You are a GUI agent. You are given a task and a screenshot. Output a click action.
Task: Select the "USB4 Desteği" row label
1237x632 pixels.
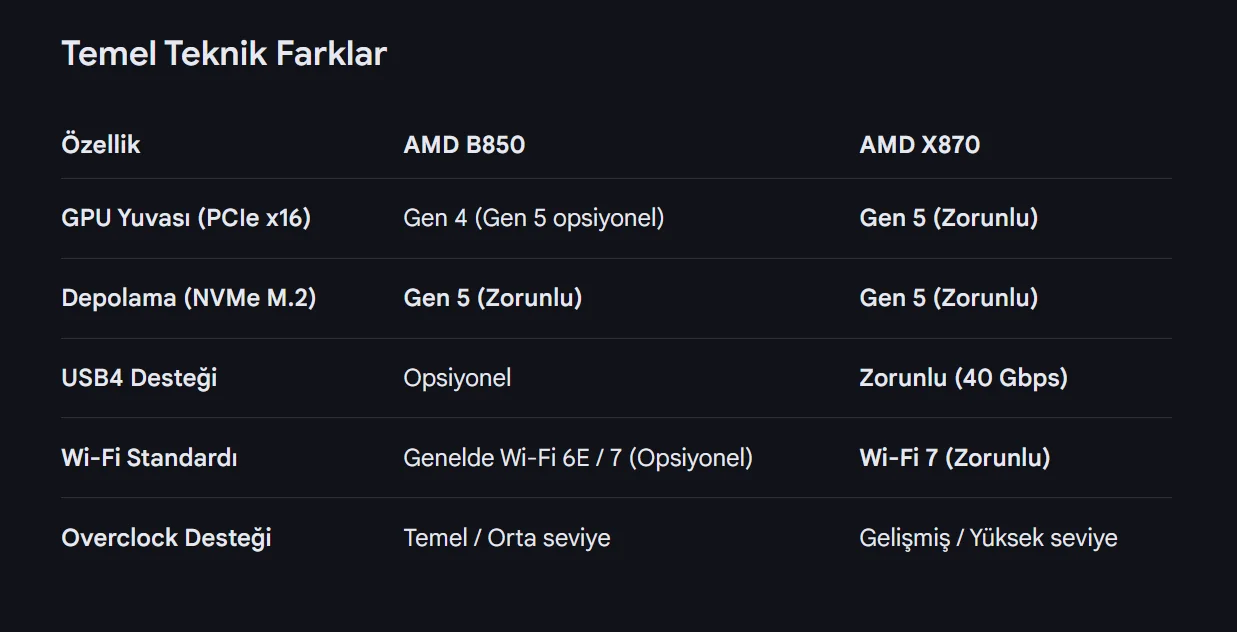click(x=139, y=378)
